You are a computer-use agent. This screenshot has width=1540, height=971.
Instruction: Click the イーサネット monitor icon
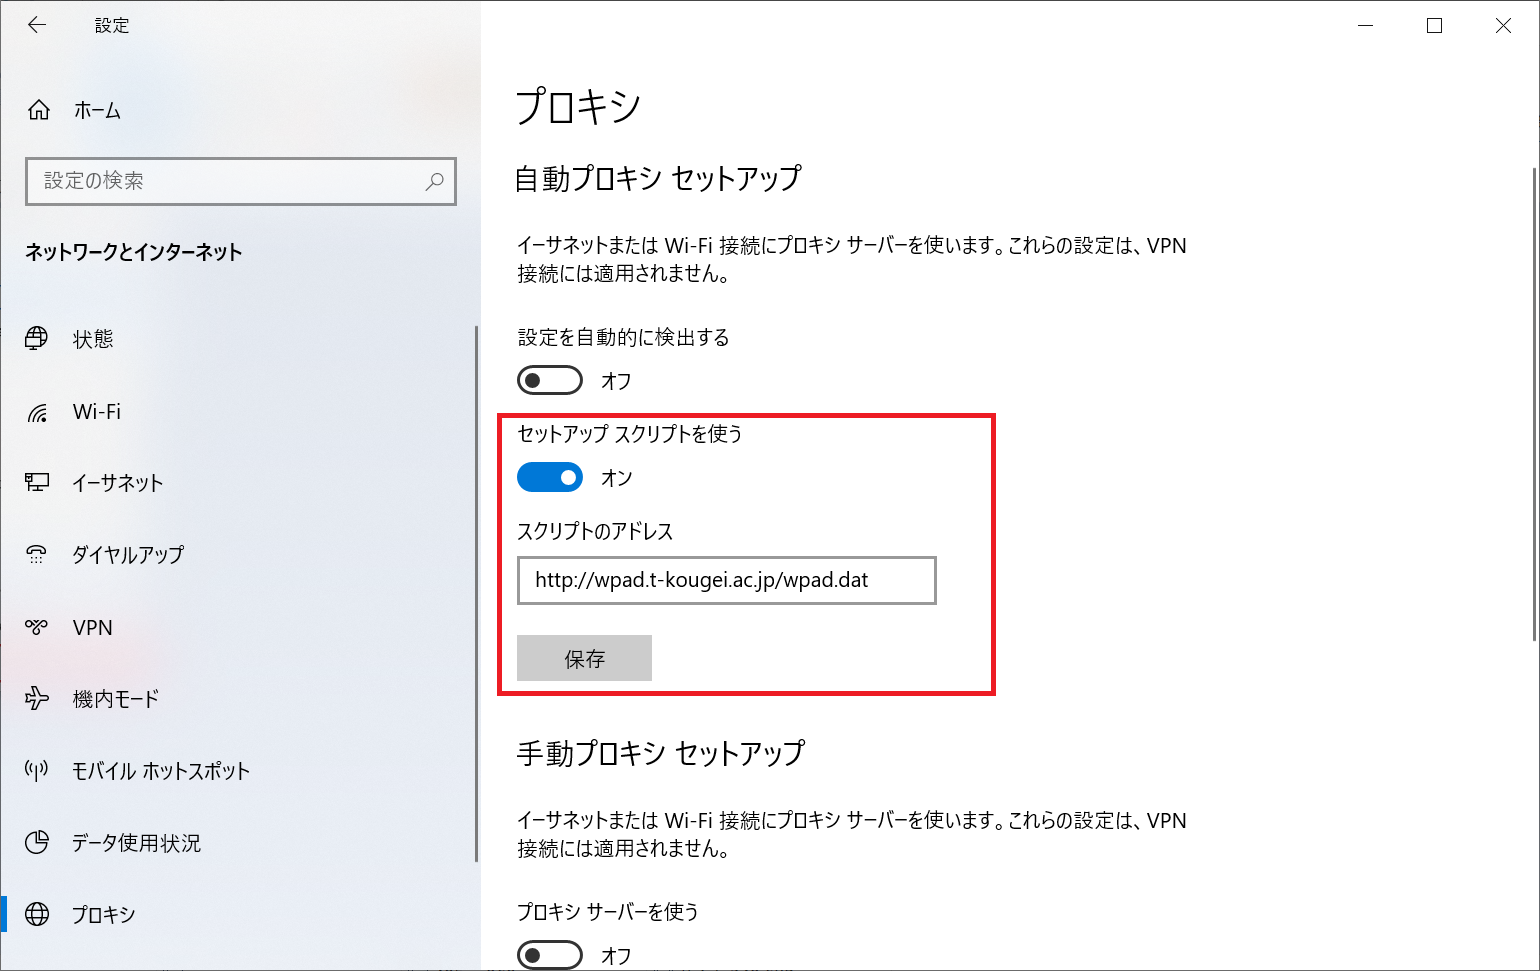[x=37, y=483]
